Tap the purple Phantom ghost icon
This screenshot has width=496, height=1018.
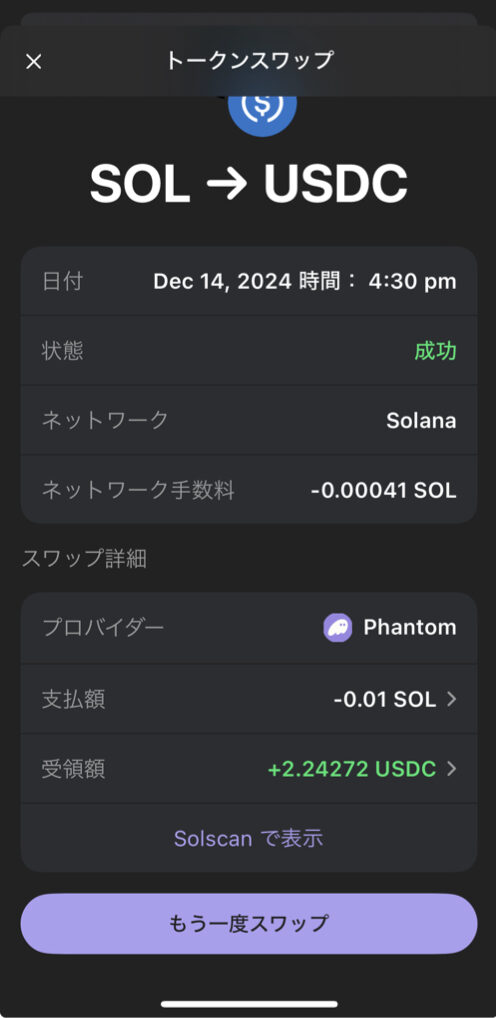(x=338, y=627)
